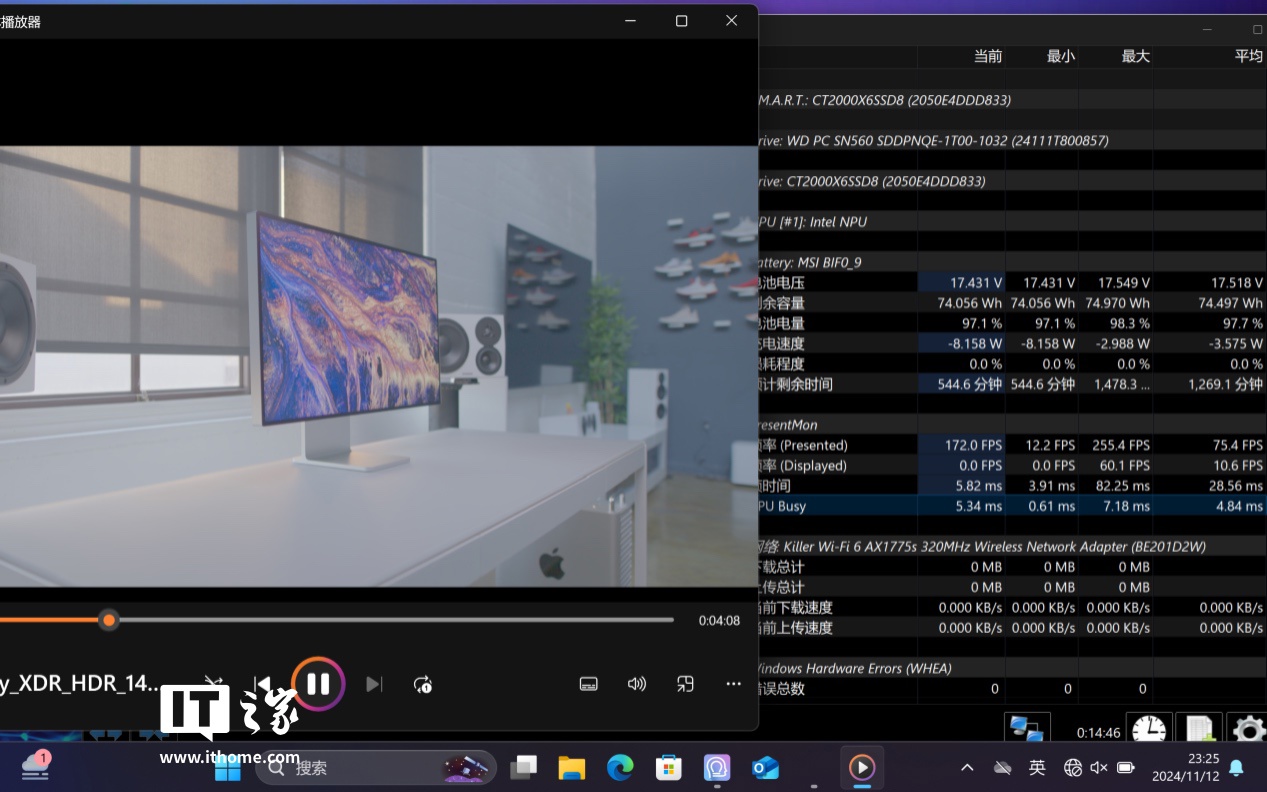1267x792 pixels.
Task: Pause the video playback
Action: pyautogui.click(x=318, y=684)
